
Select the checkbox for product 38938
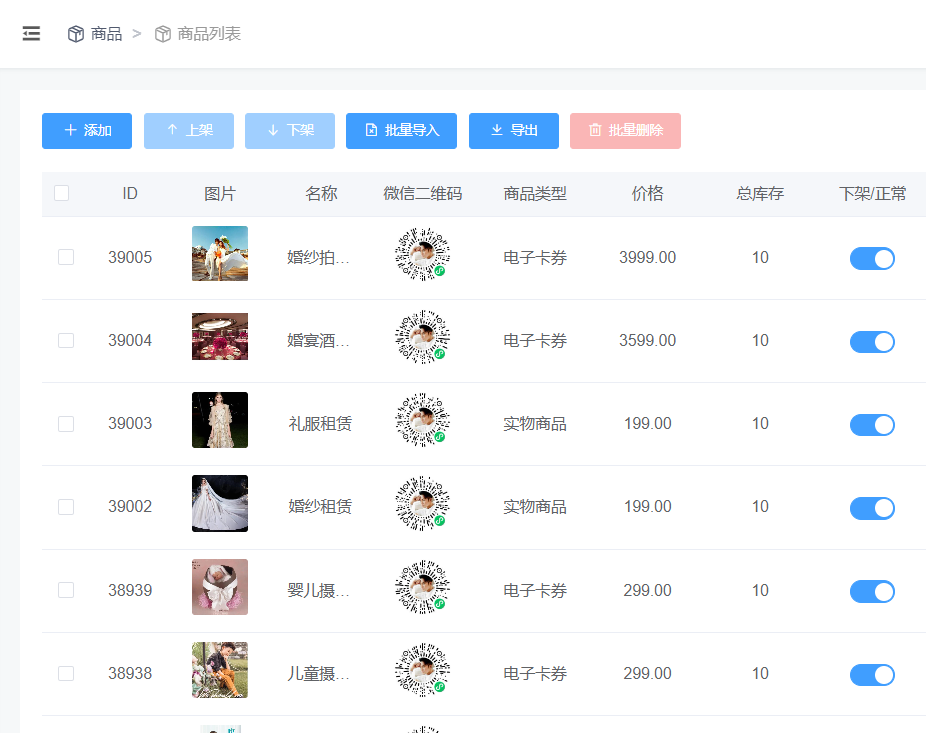pos(66,673)
